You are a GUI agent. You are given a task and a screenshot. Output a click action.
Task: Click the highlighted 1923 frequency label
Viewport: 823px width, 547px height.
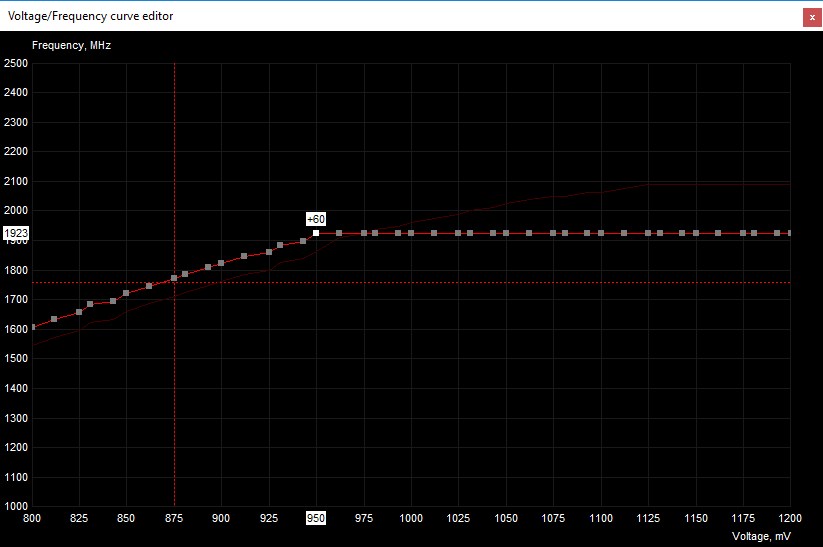click(16, 233)
